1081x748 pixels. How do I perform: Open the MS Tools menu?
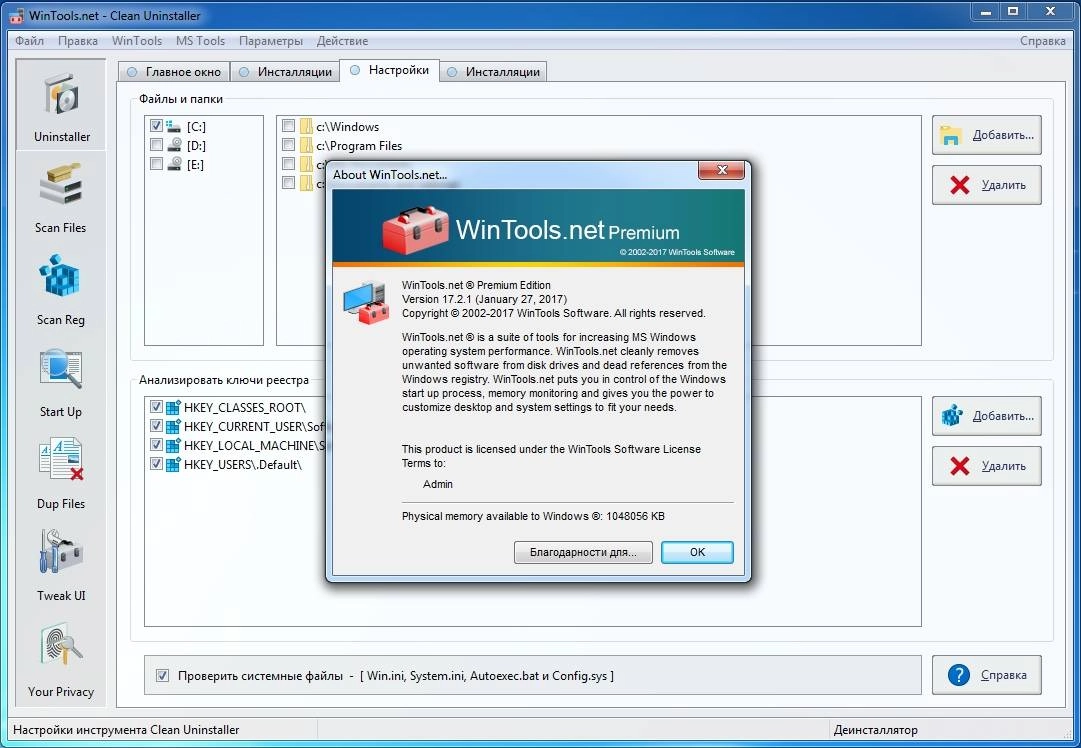coord(200,41)
